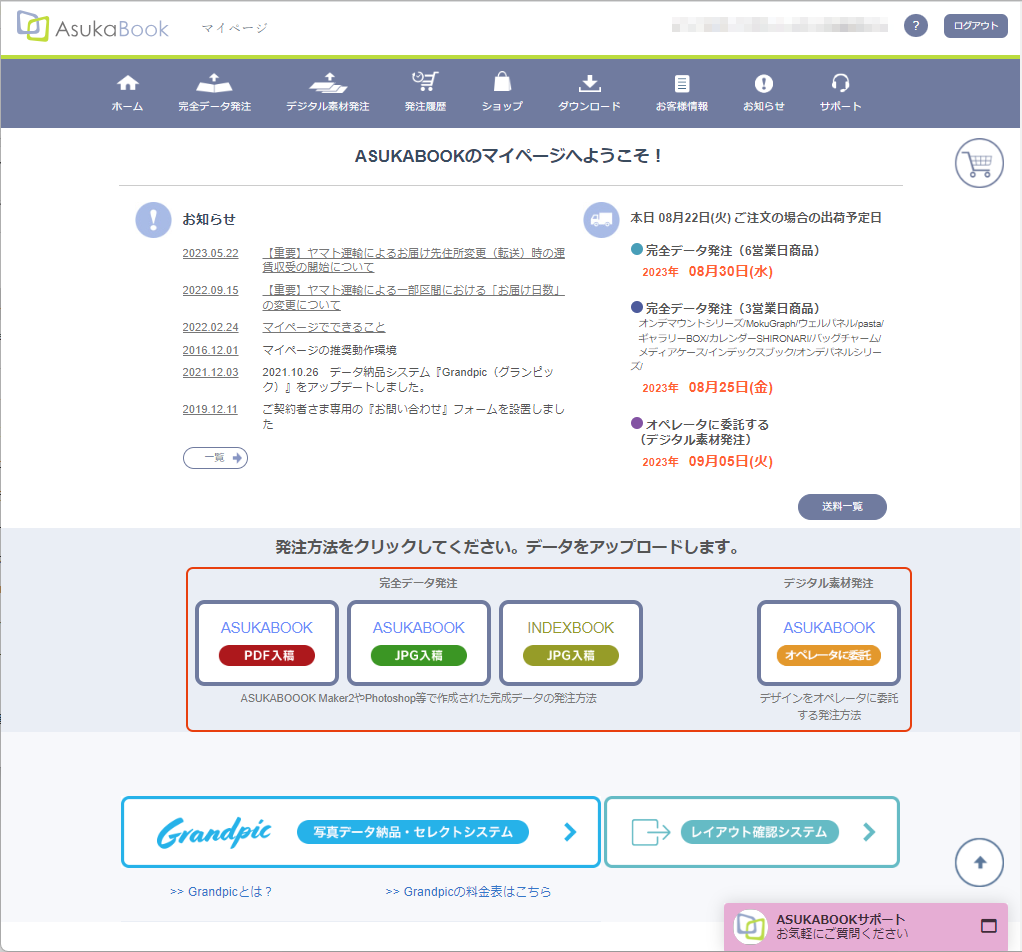
Task: Choose ASUKABOOK PDF入稿 order method
Action: pyautogui.click(x=267, y=643)
